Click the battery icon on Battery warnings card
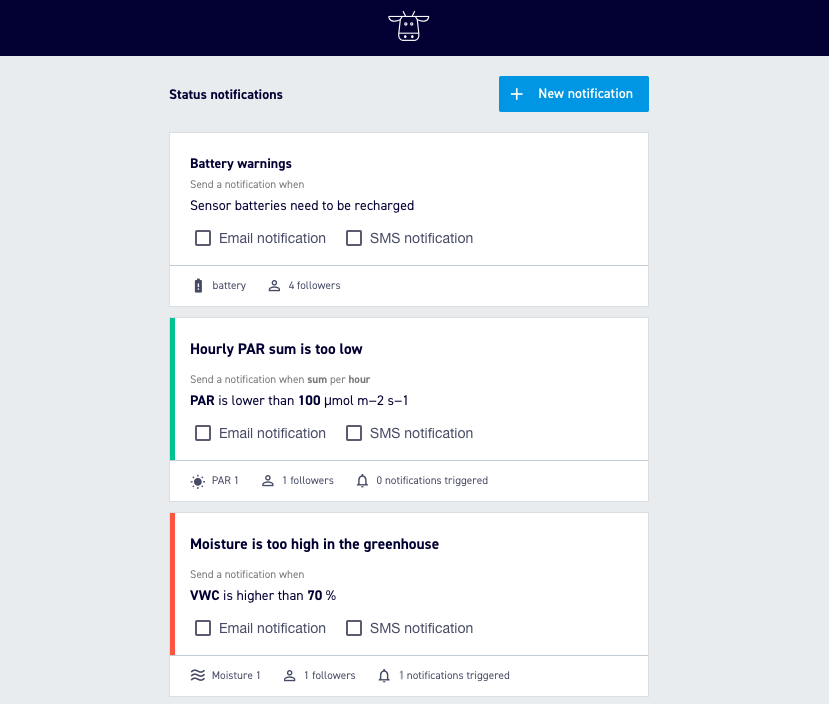The height and width of the screenshot is (704, 829). point(197,285)
